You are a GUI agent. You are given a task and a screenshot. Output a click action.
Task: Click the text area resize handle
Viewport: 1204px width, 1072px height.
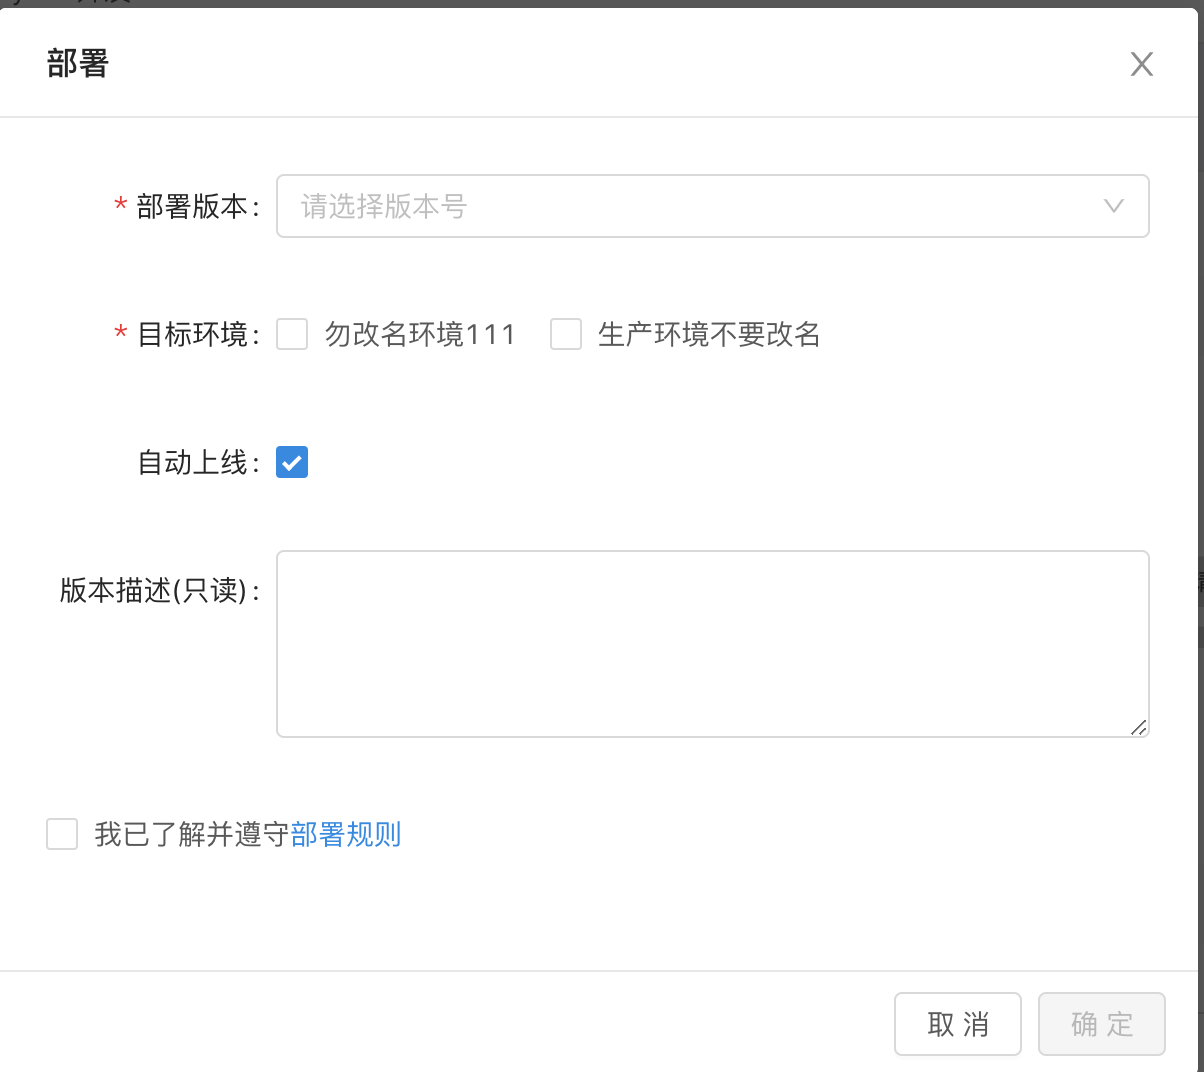1138,727
